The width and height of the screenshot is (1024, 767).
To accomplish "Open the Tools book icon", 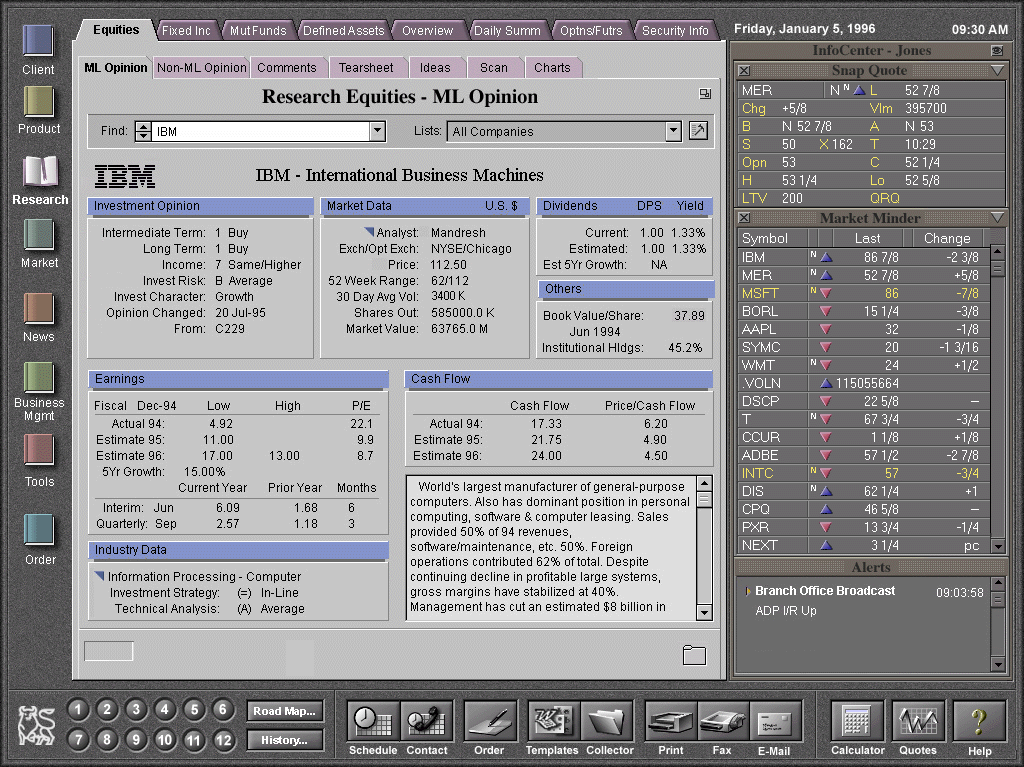I will click(x=39, y=451).
